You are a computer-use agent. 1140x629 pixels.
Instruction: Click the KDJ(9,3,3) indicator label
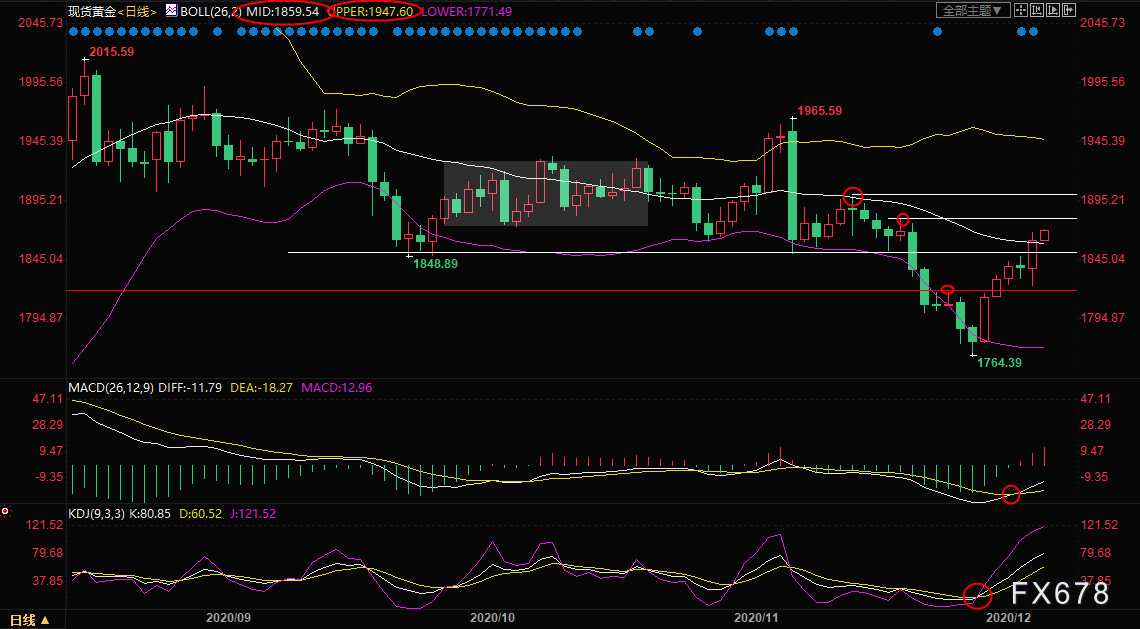97,513
